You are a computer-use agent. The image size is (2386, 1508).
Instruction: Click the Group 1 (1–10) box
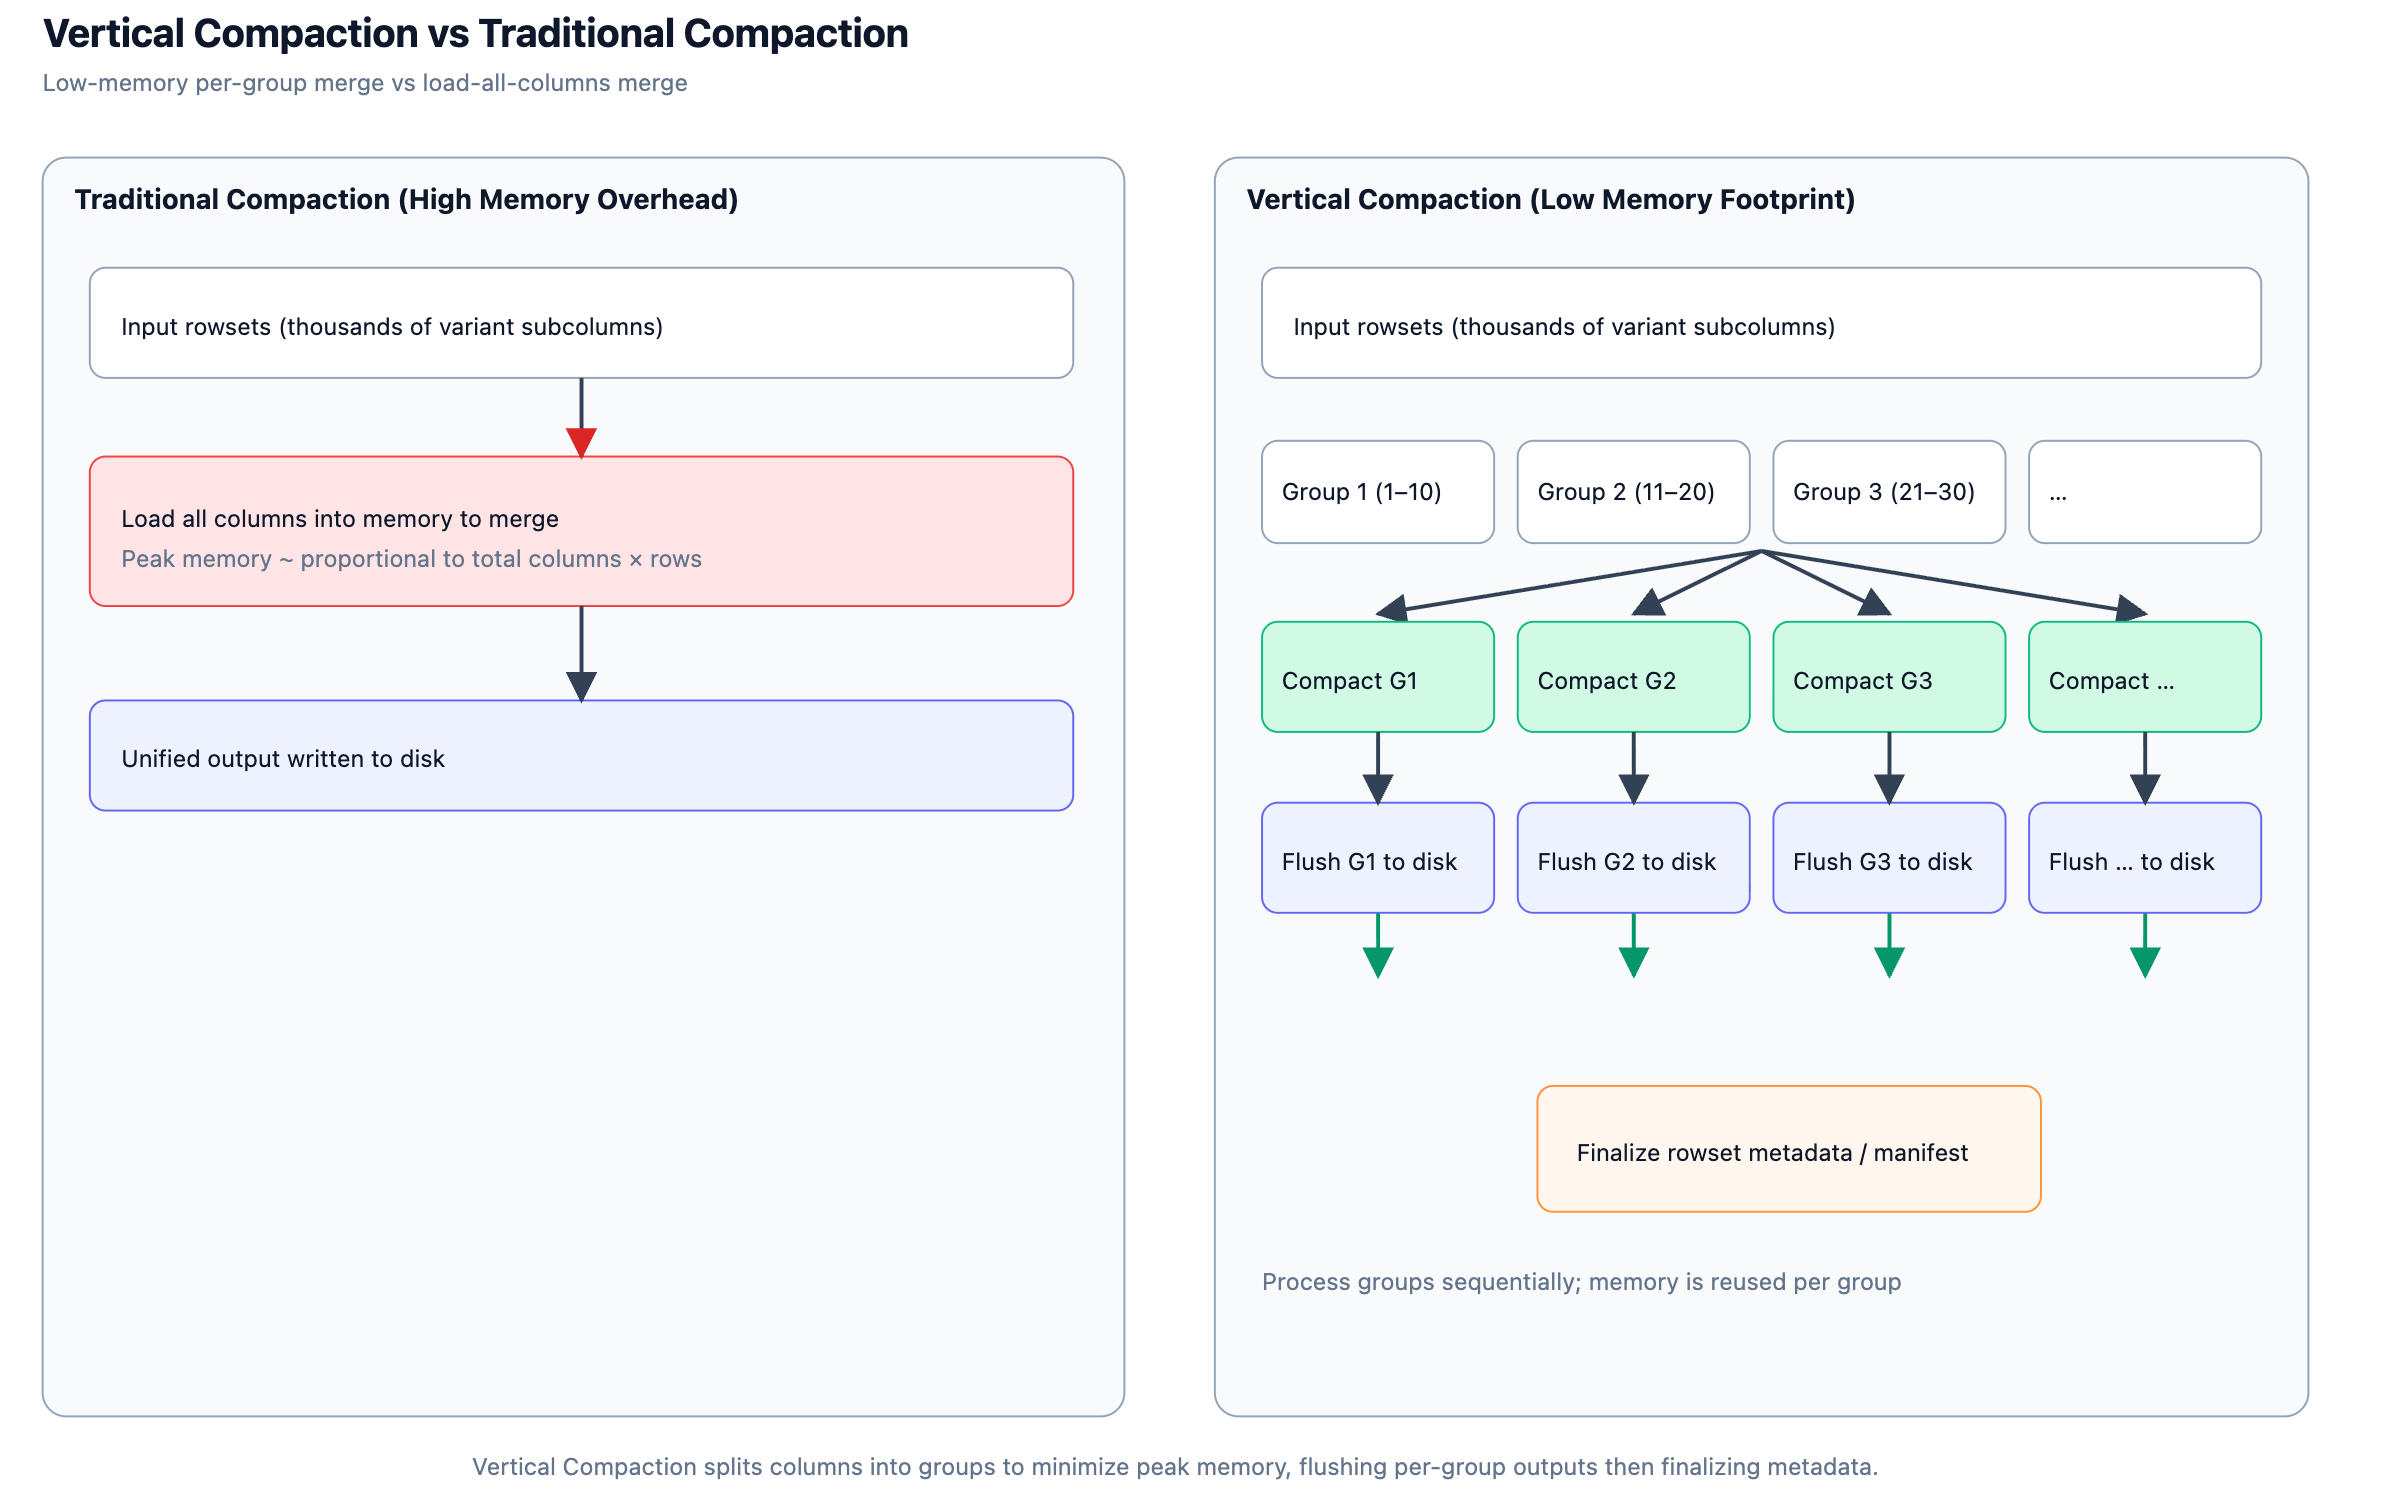[x=1377, y=492]
